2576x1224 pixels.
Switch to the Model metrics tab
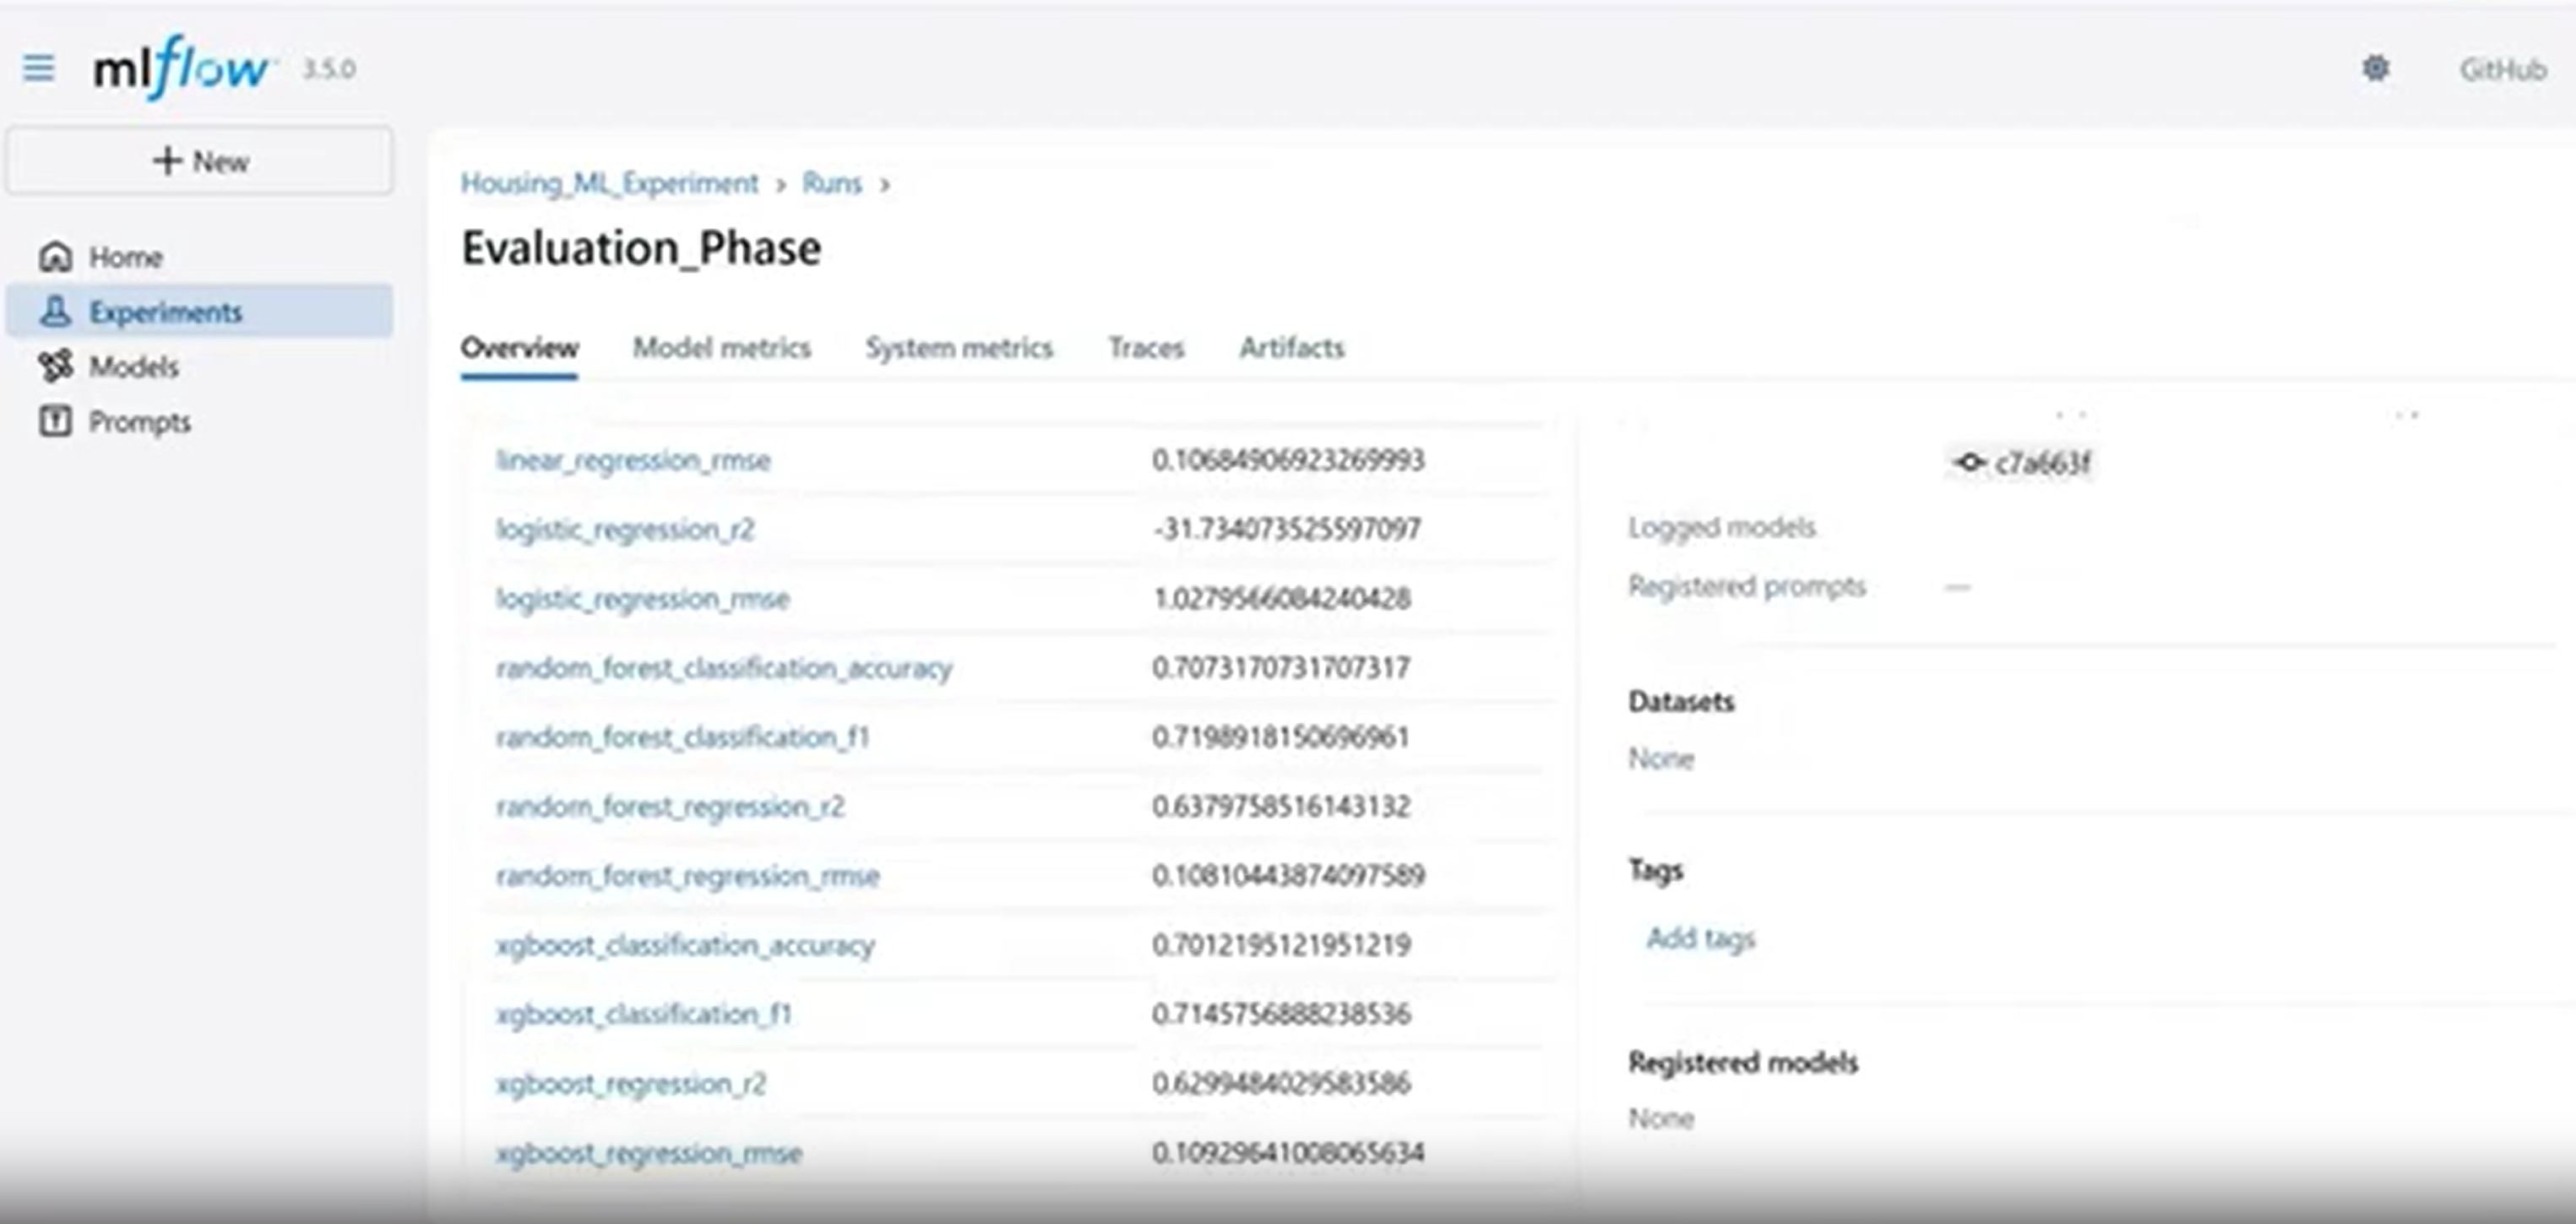[722, 348]
